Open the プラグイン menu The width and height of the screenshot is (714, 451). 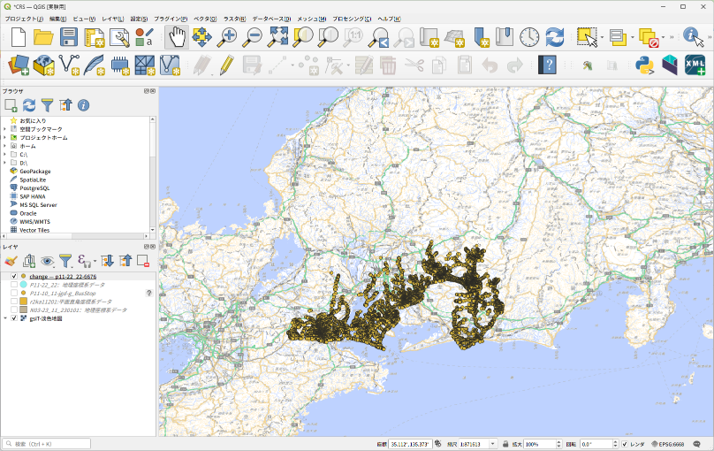[x=170, y=19]
